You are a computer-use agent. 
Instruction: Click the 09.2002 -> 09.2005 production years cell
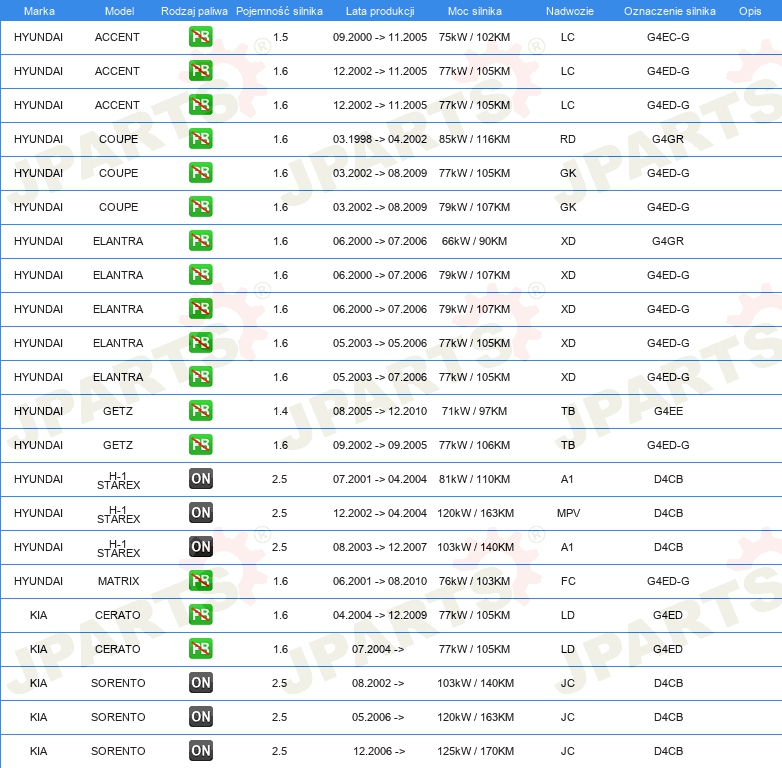coord(380,445)
